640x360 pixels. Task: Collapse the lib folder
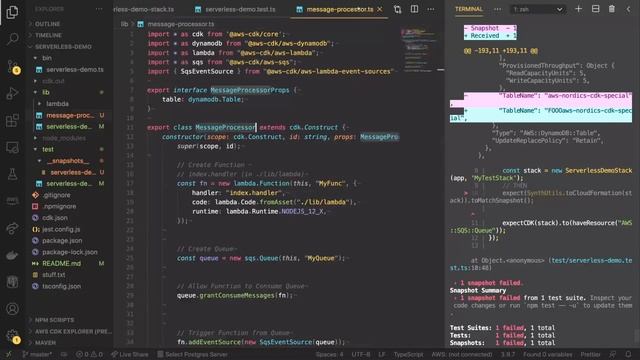46,92
